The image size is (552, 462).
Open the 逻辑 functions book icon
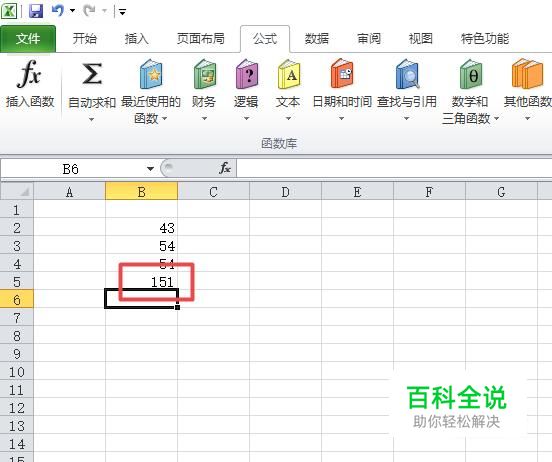[246, 74]
